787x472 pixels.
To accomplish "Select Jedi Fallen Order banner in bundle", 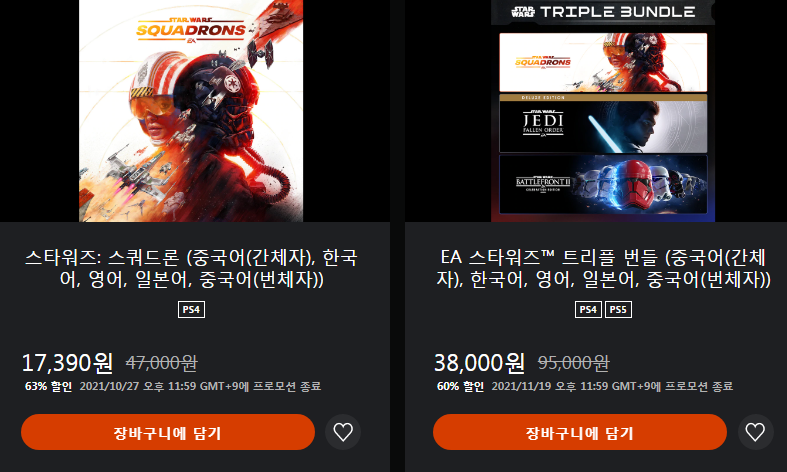I will (603, 124).
